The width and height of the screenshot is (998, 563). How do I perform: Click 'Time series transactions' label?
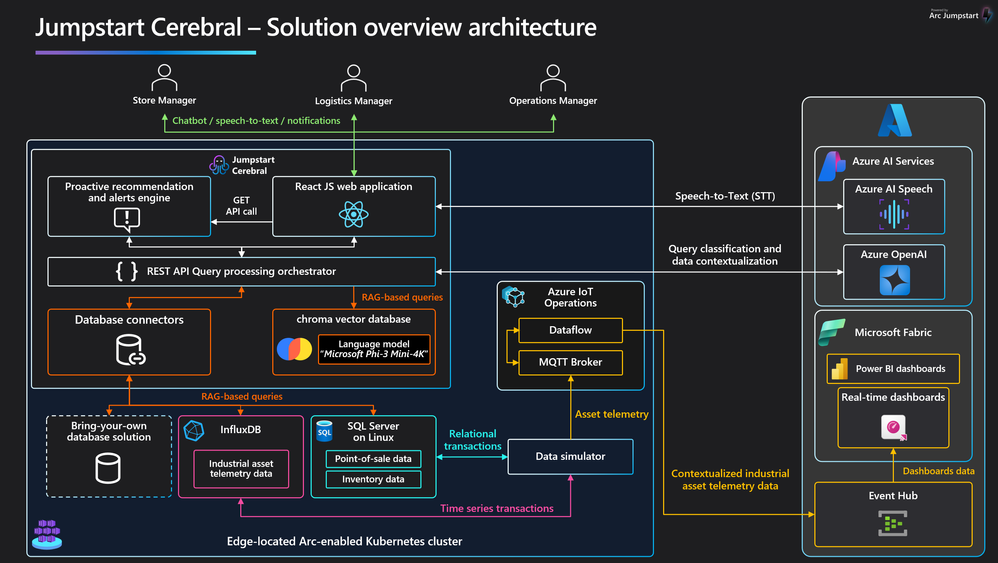[496, 508]
